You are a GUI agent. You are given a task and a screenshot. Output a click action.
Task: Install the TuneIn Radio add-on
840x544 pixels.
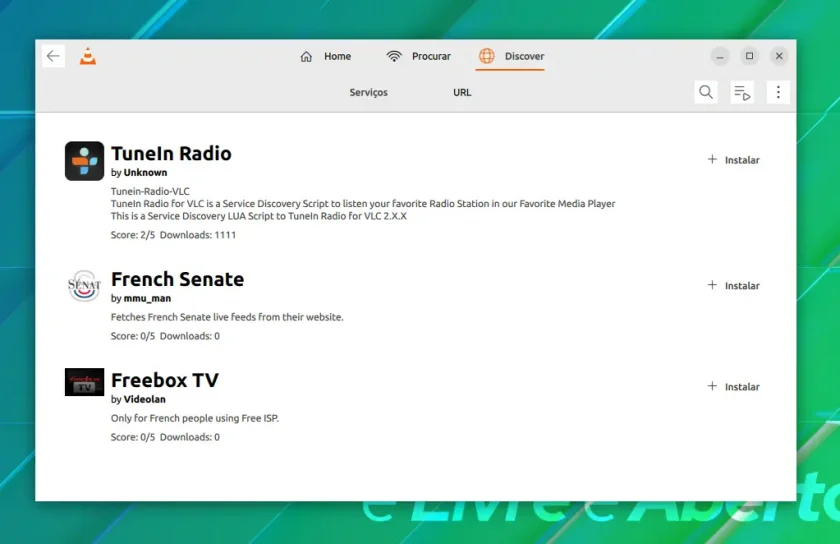click(x=733, y=160)
